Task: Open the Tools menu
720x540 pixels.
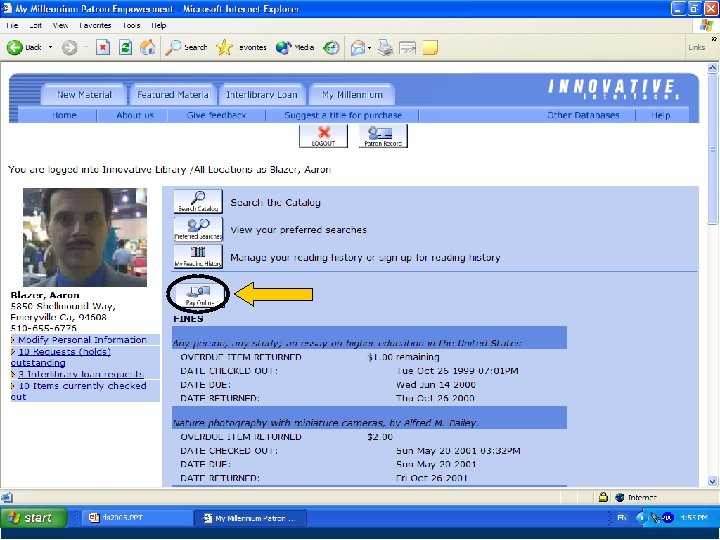Action: pos(131,25)
